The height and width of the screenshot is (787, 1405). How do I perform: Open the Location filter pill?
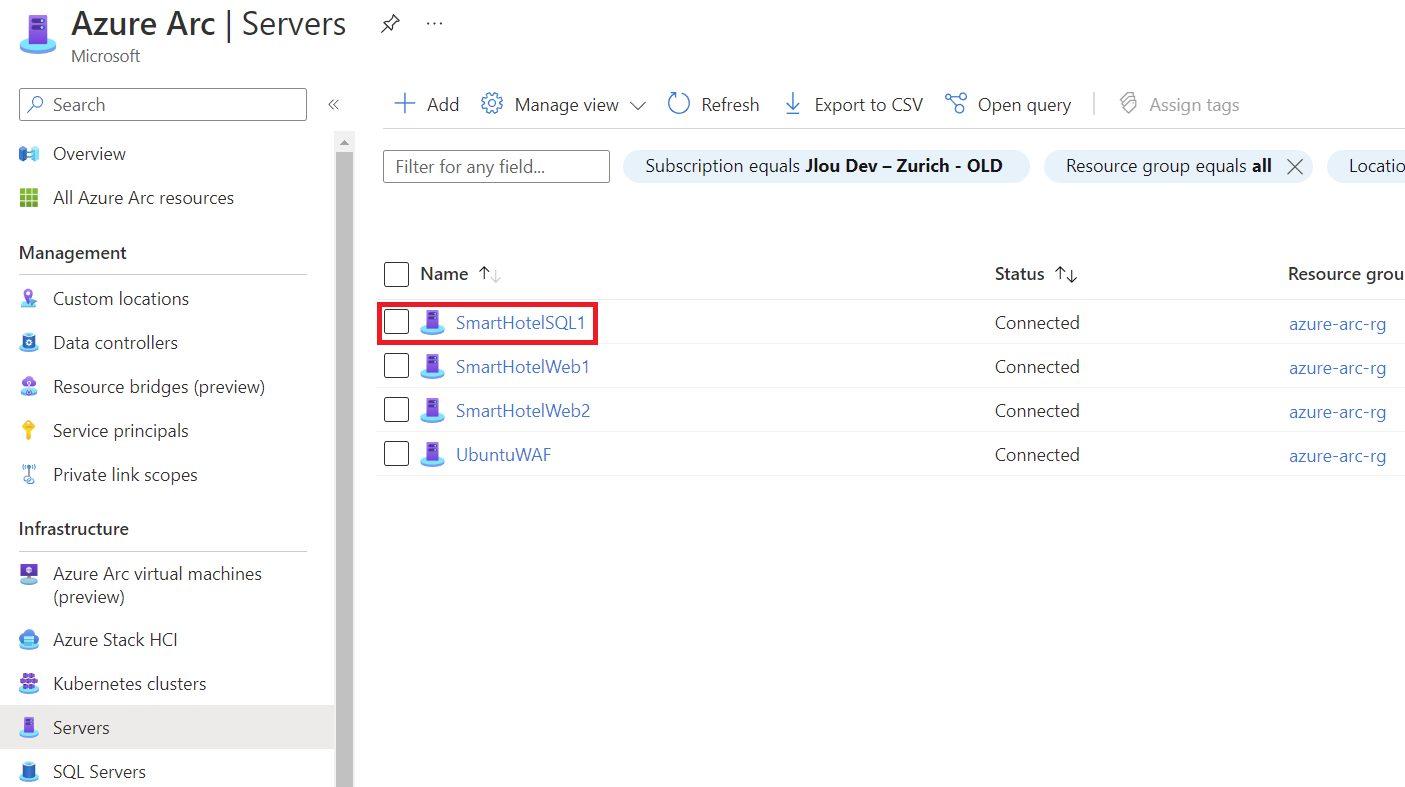[x=1368, y=166]
